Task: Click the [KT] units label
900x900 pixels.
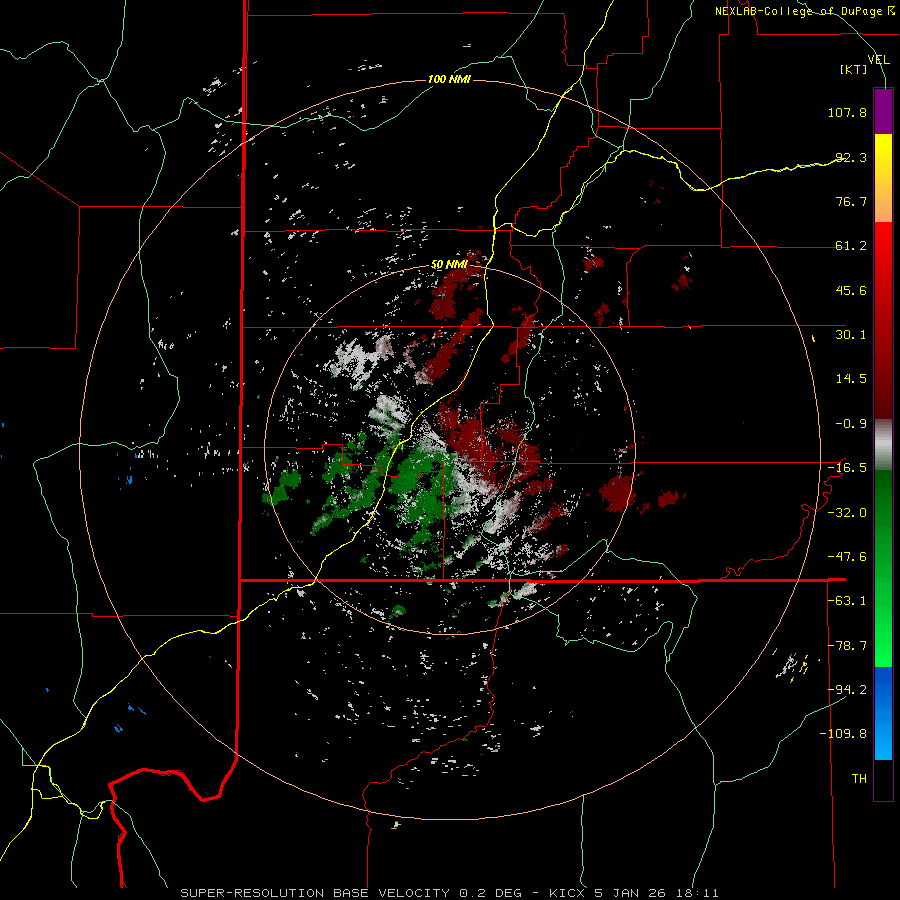Action: (x=853, y=69)
